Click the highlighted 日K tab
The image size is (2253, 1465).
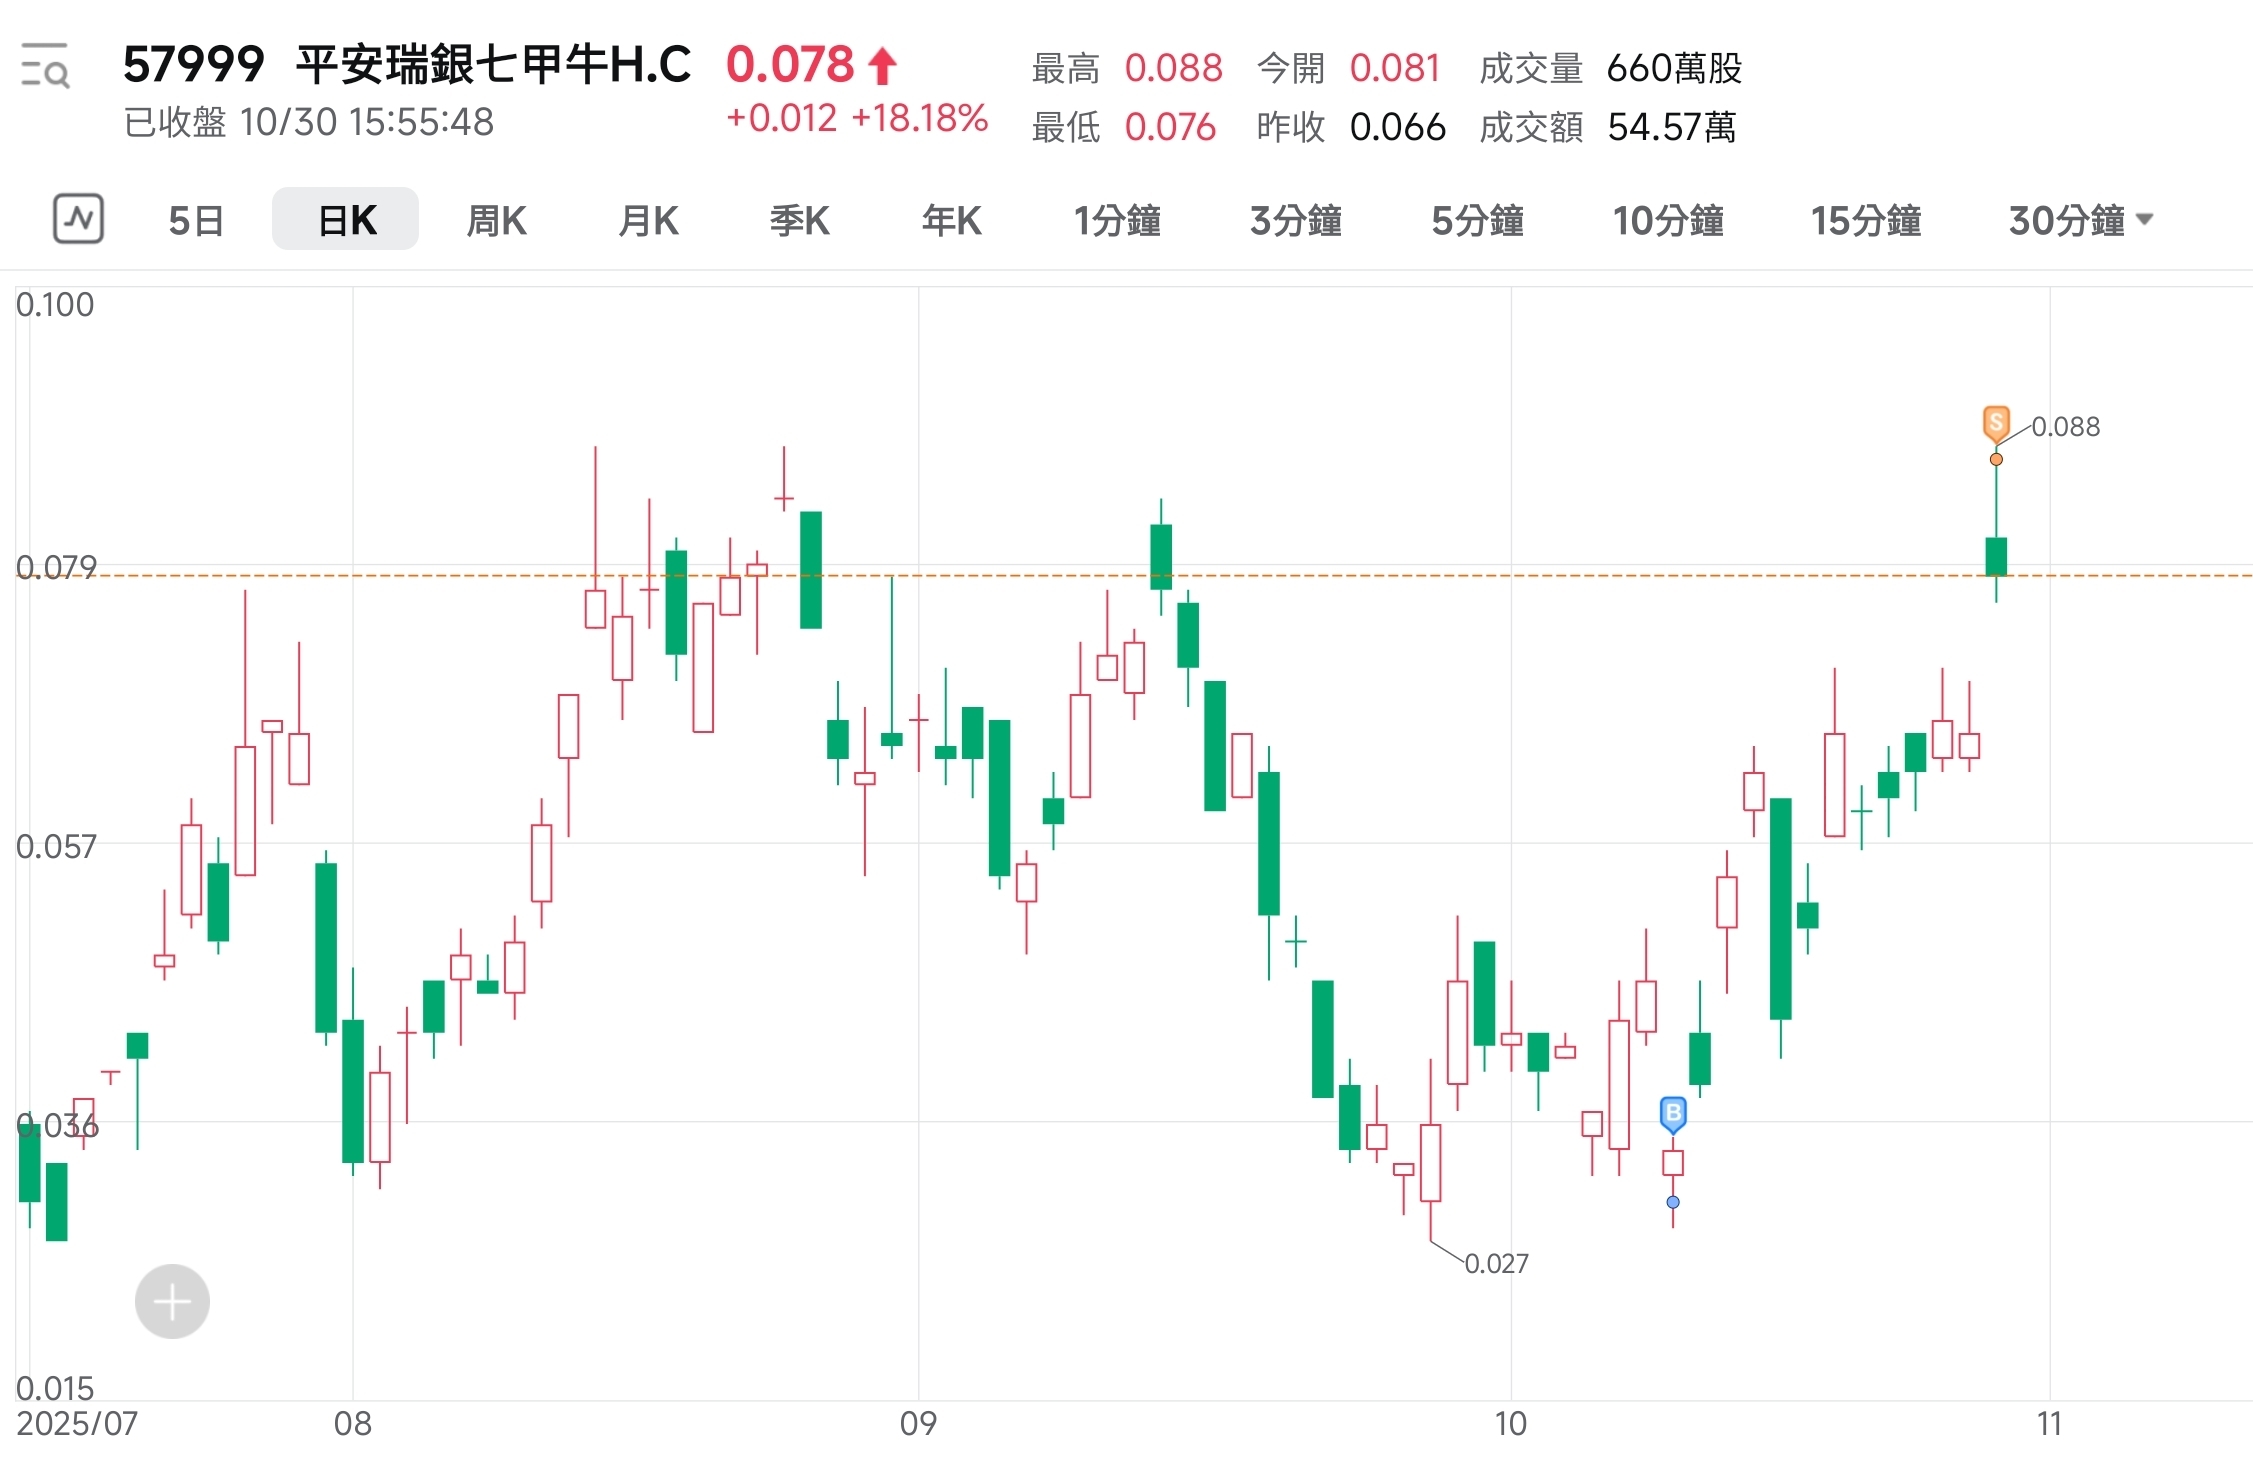point(345,219)
